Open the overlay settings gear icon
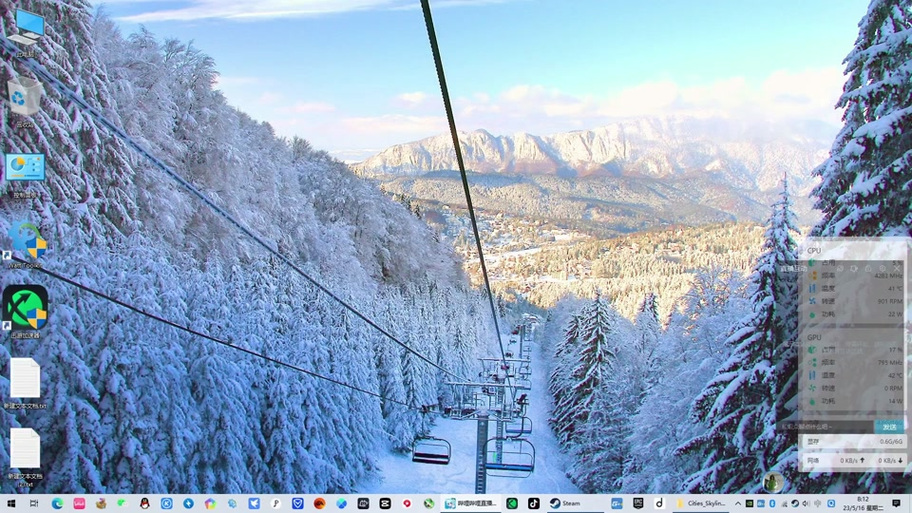 [882, 269]
